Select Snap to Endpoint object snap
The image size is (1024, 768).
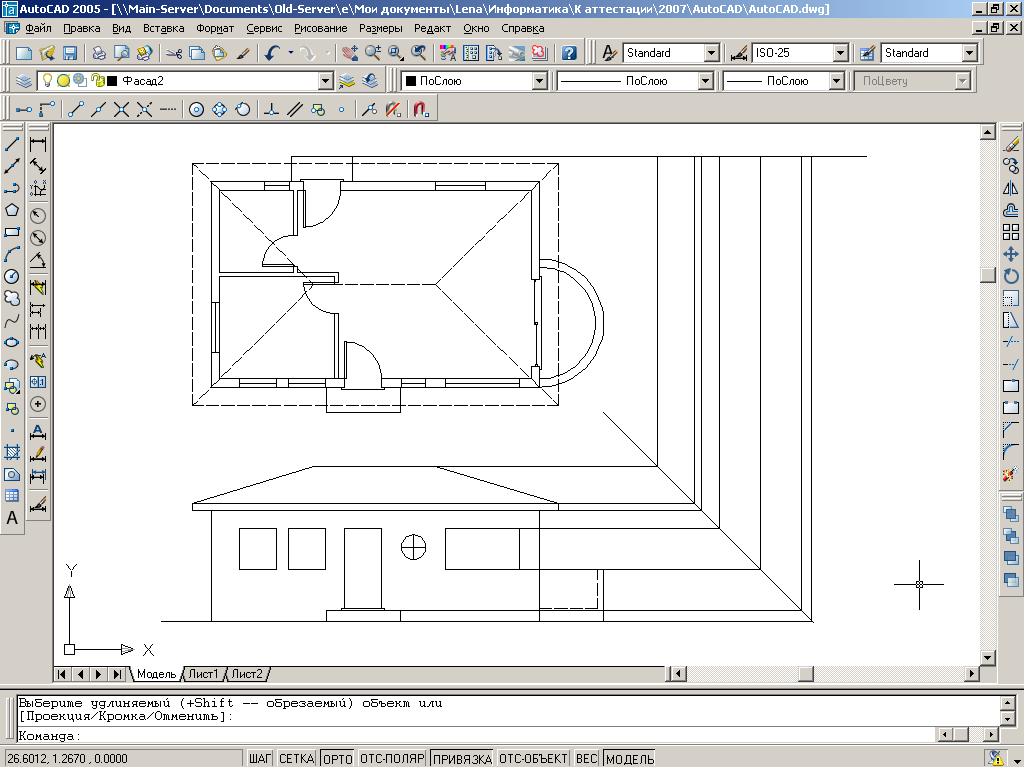pos(76,109)
